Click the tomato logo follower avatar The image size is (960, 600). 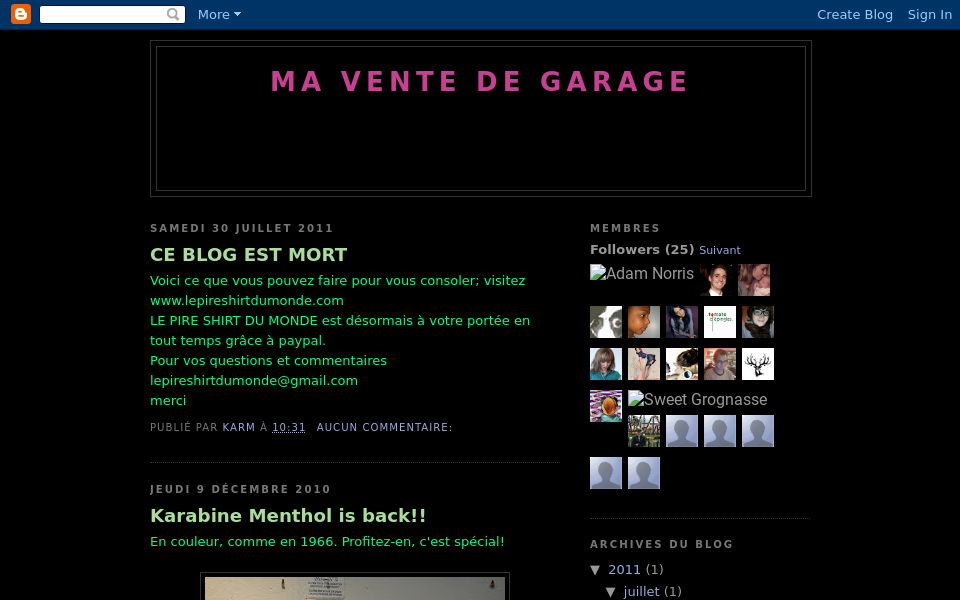720,322
